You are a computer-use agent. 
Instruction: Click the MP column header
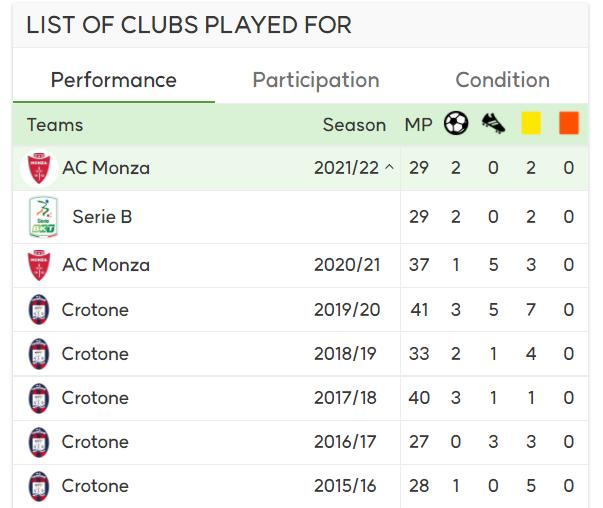pyautogui.click(x=418, y=125)
